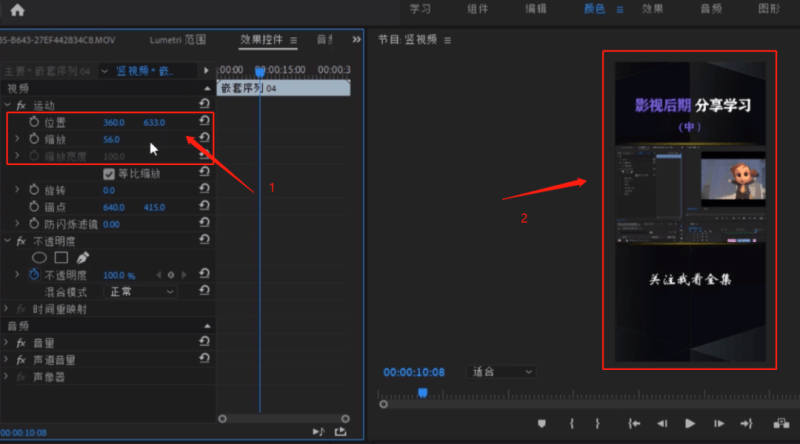This screenshot has height=444, width=800.
Task: Mark out point with right brace
Action: (597, 424)
